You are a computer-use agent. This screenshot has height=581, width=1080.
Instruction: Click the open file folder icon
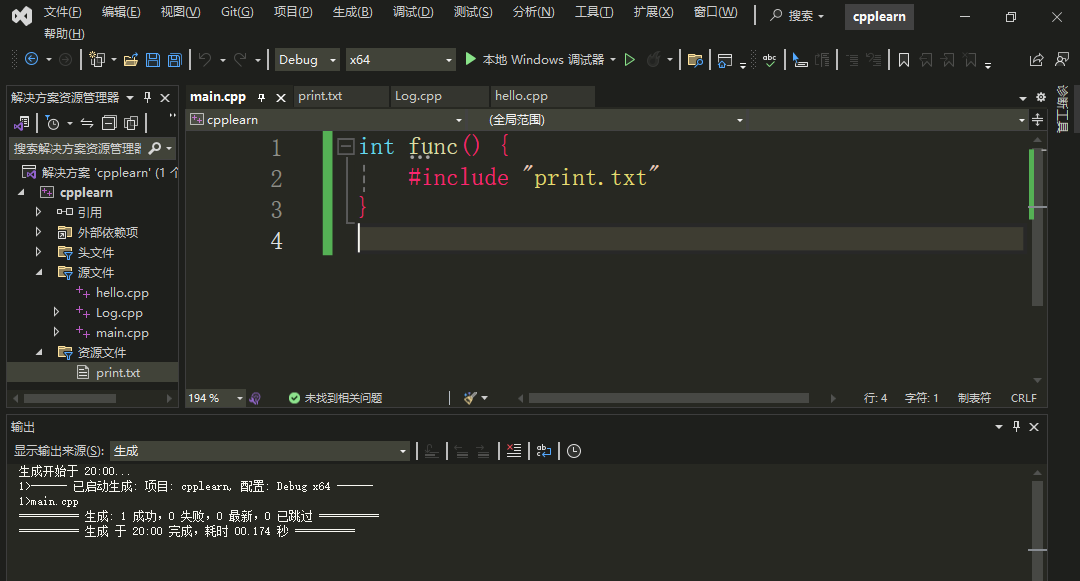click(x=131, y=60)
